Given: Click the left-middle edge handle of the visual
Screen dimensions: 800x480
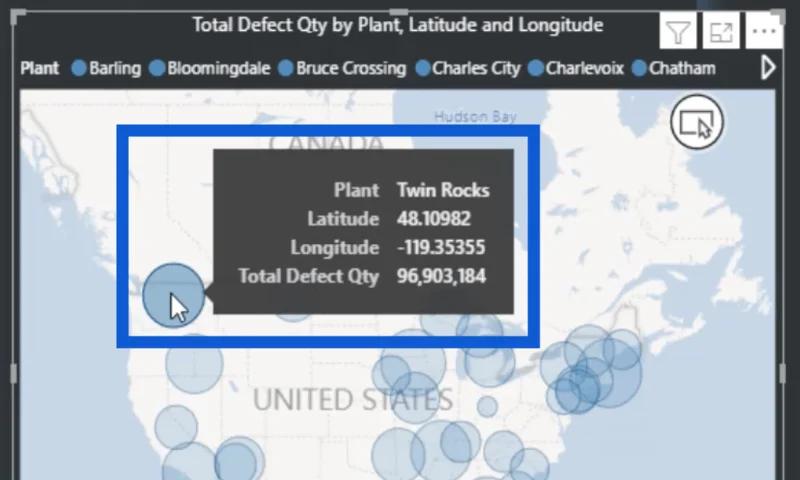Looking at the screenshot, I should click(x=14, y=374).
